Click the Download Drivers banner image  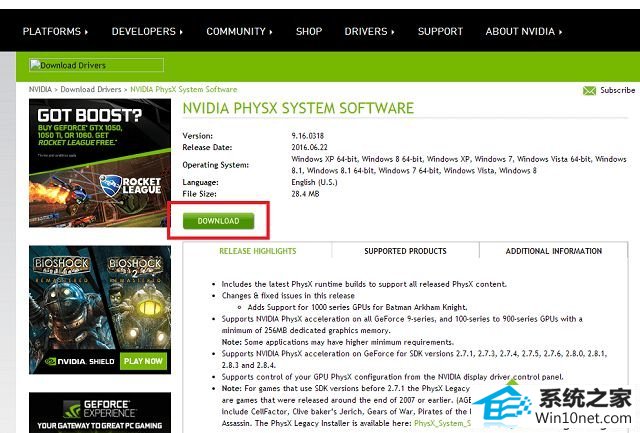[96, 65]
